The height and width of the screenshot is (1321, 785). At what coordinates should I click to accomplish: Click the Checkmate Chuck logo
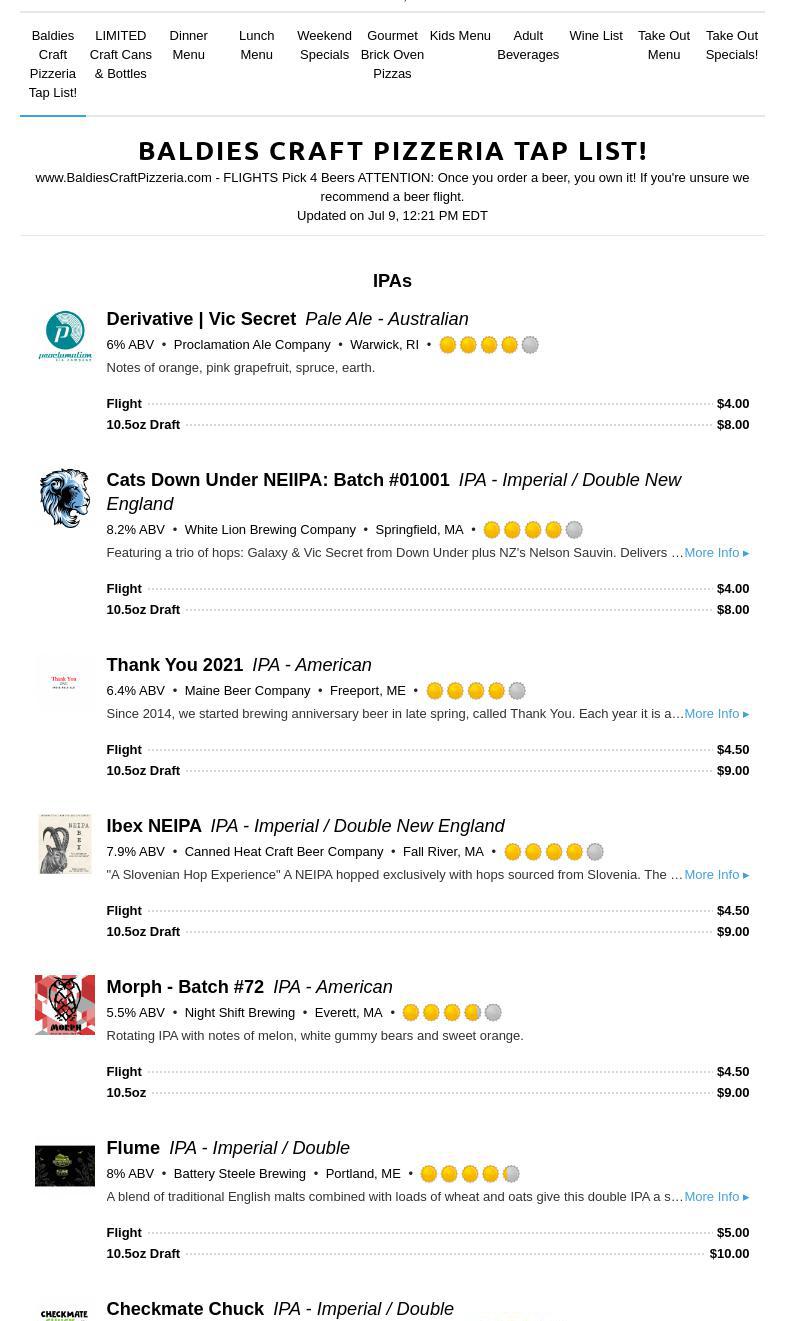pos(65,1313)
